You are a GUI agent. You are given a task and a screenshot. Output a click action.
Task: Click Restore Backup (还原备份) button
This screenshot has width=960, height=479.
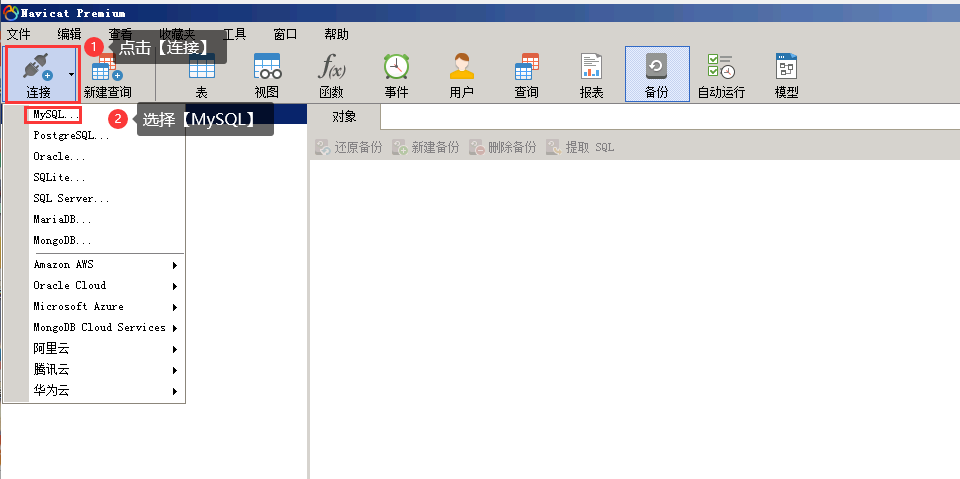349,147
